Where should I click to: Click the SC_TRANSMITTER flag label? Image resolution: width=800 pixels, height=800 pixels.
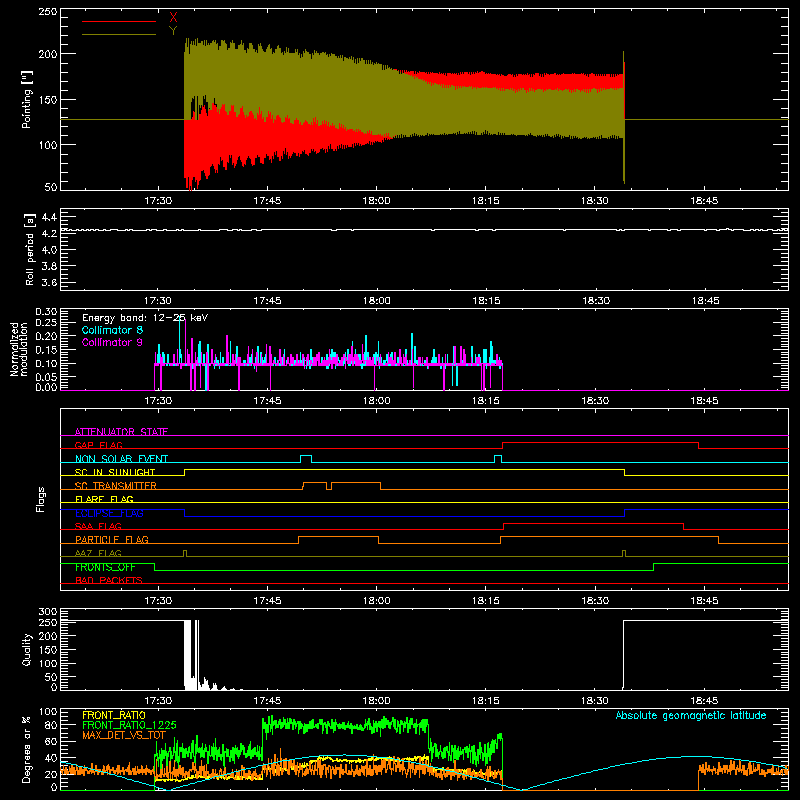tap(116, 486)
